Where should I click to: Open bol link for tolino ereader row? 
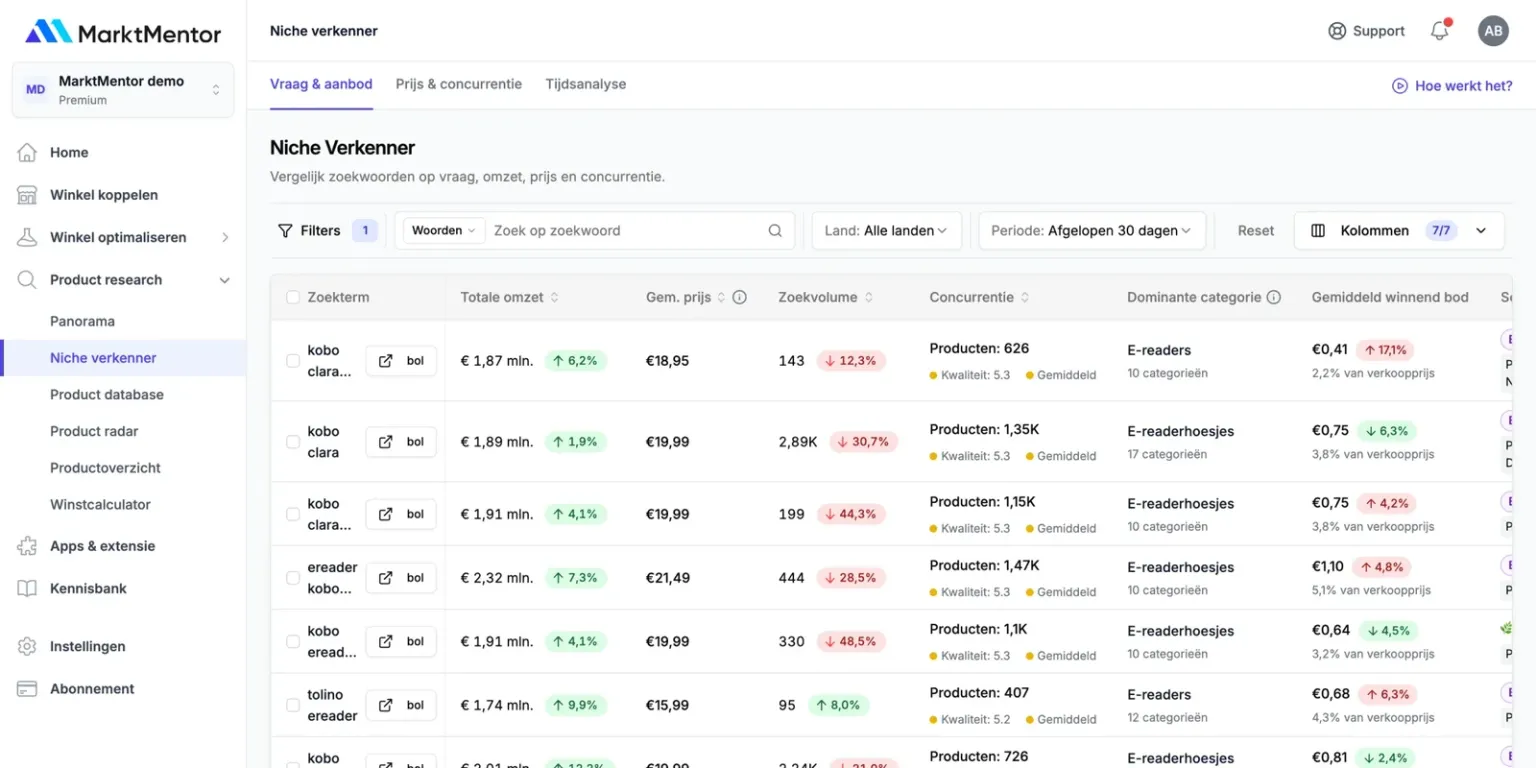tap(401, 705)
